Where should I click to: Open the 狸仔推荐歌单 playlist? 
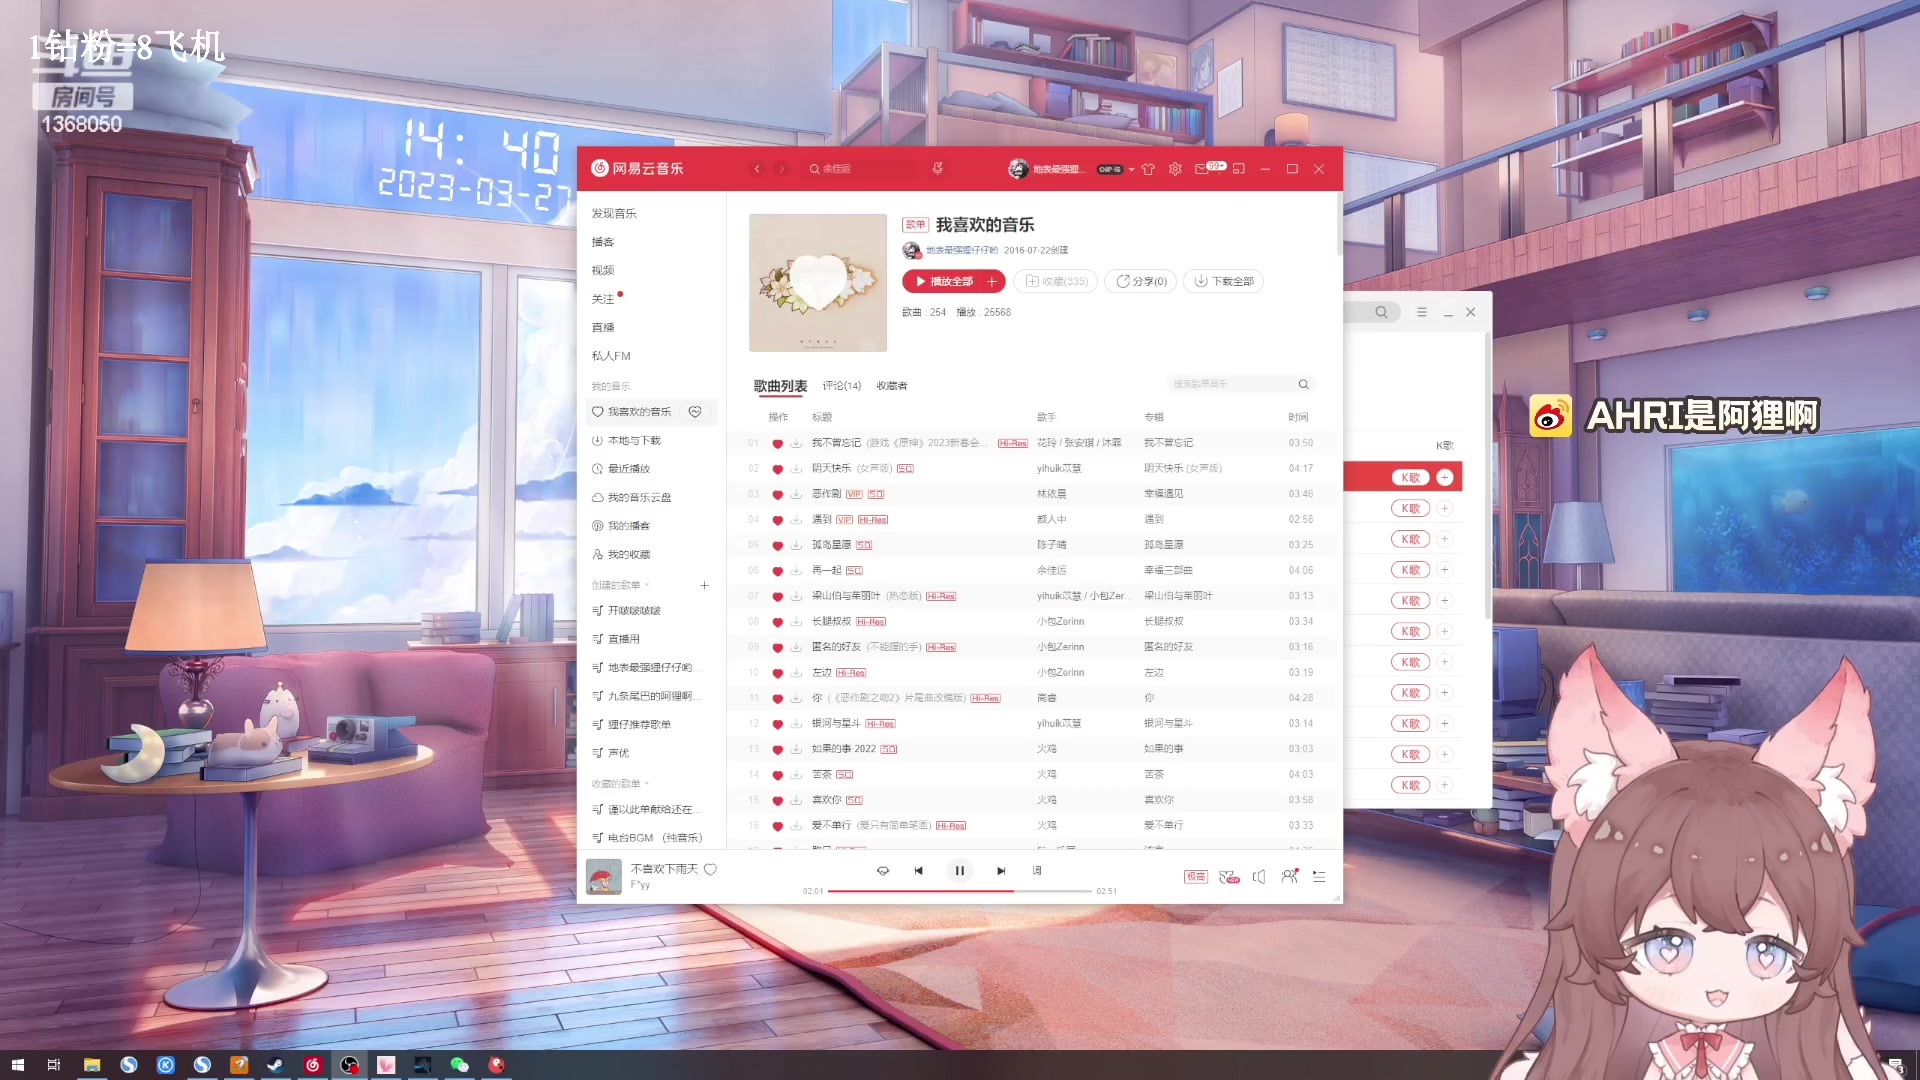[639, 725]
